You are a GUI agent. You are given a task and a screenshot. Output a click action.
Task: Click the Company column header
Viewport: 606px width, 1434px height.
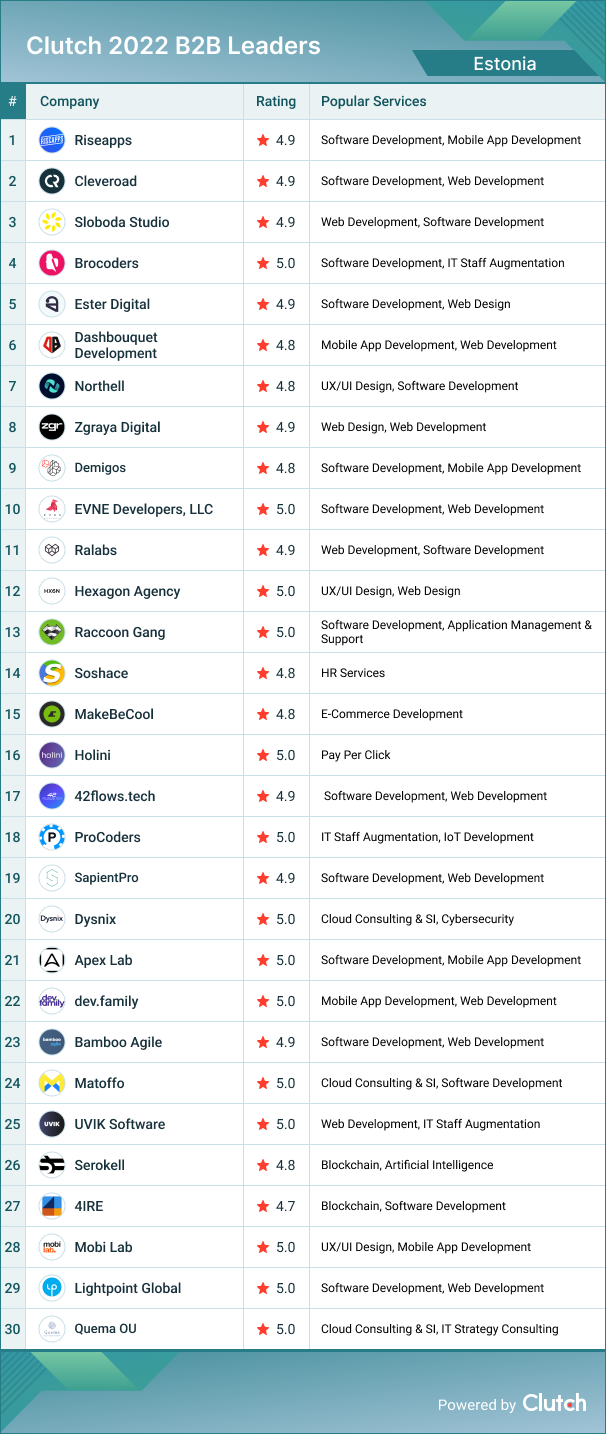click(x=69, y=101)
